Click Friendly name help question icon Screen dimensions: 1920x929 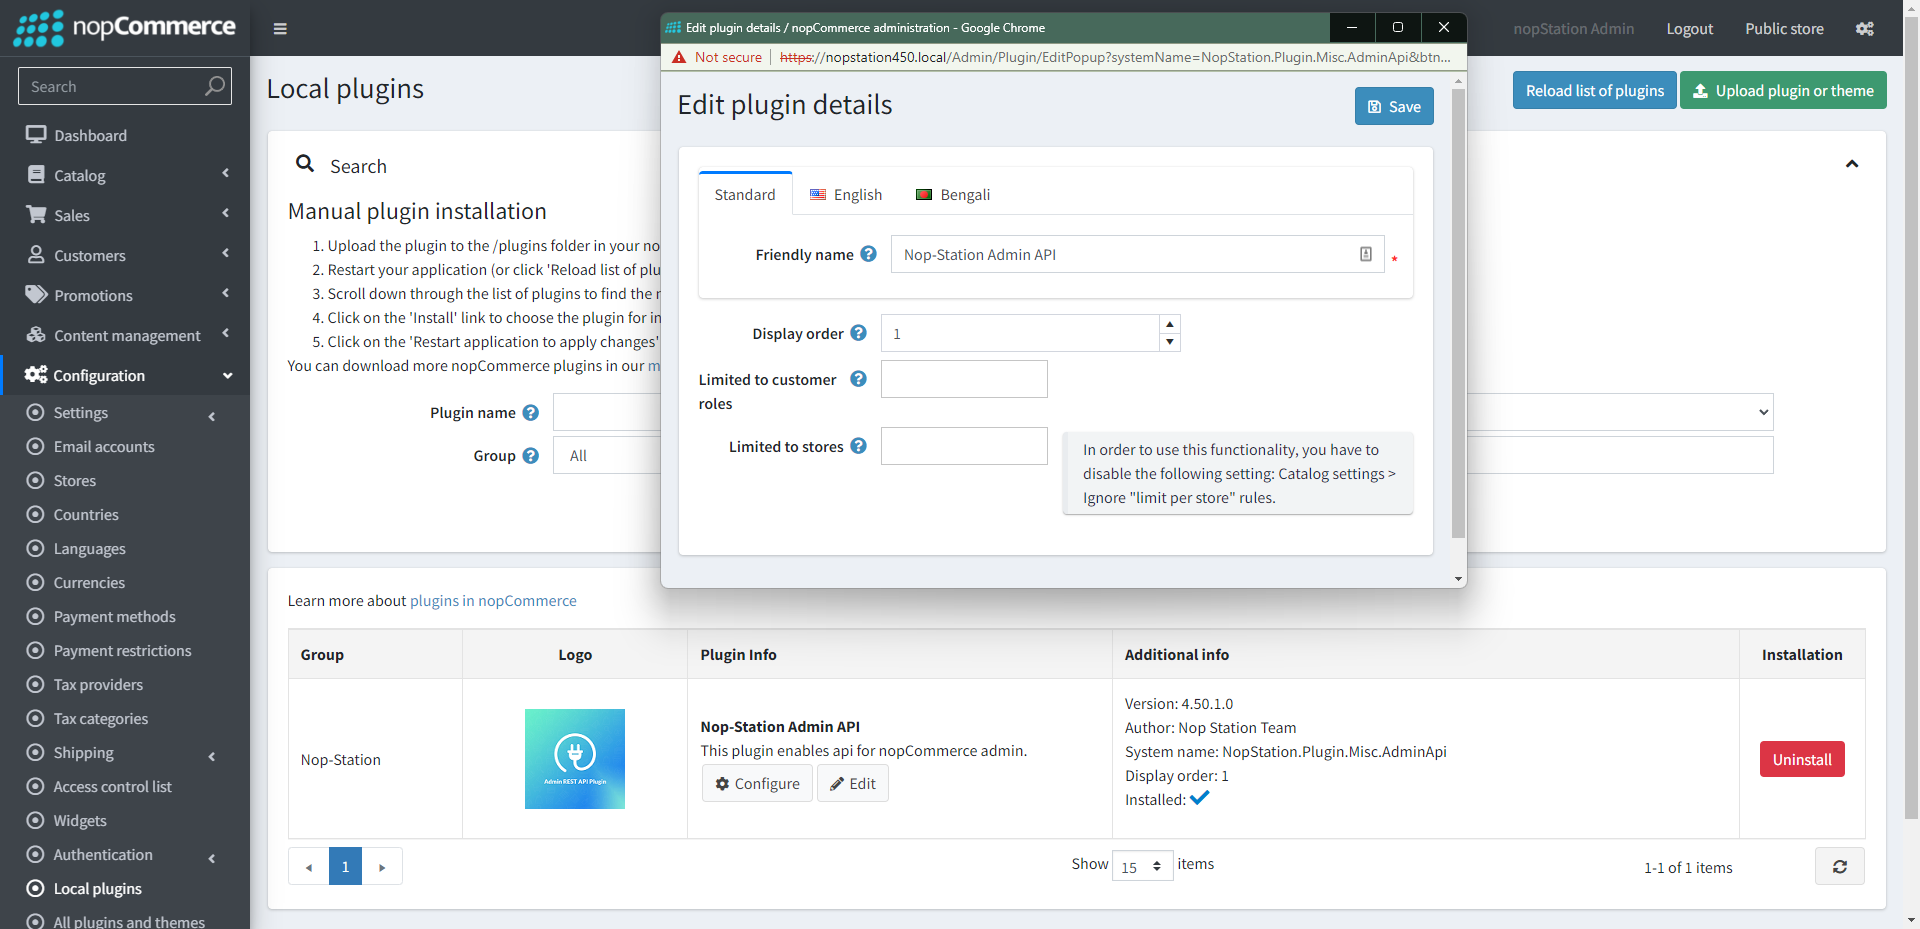(x=868, y=254)
